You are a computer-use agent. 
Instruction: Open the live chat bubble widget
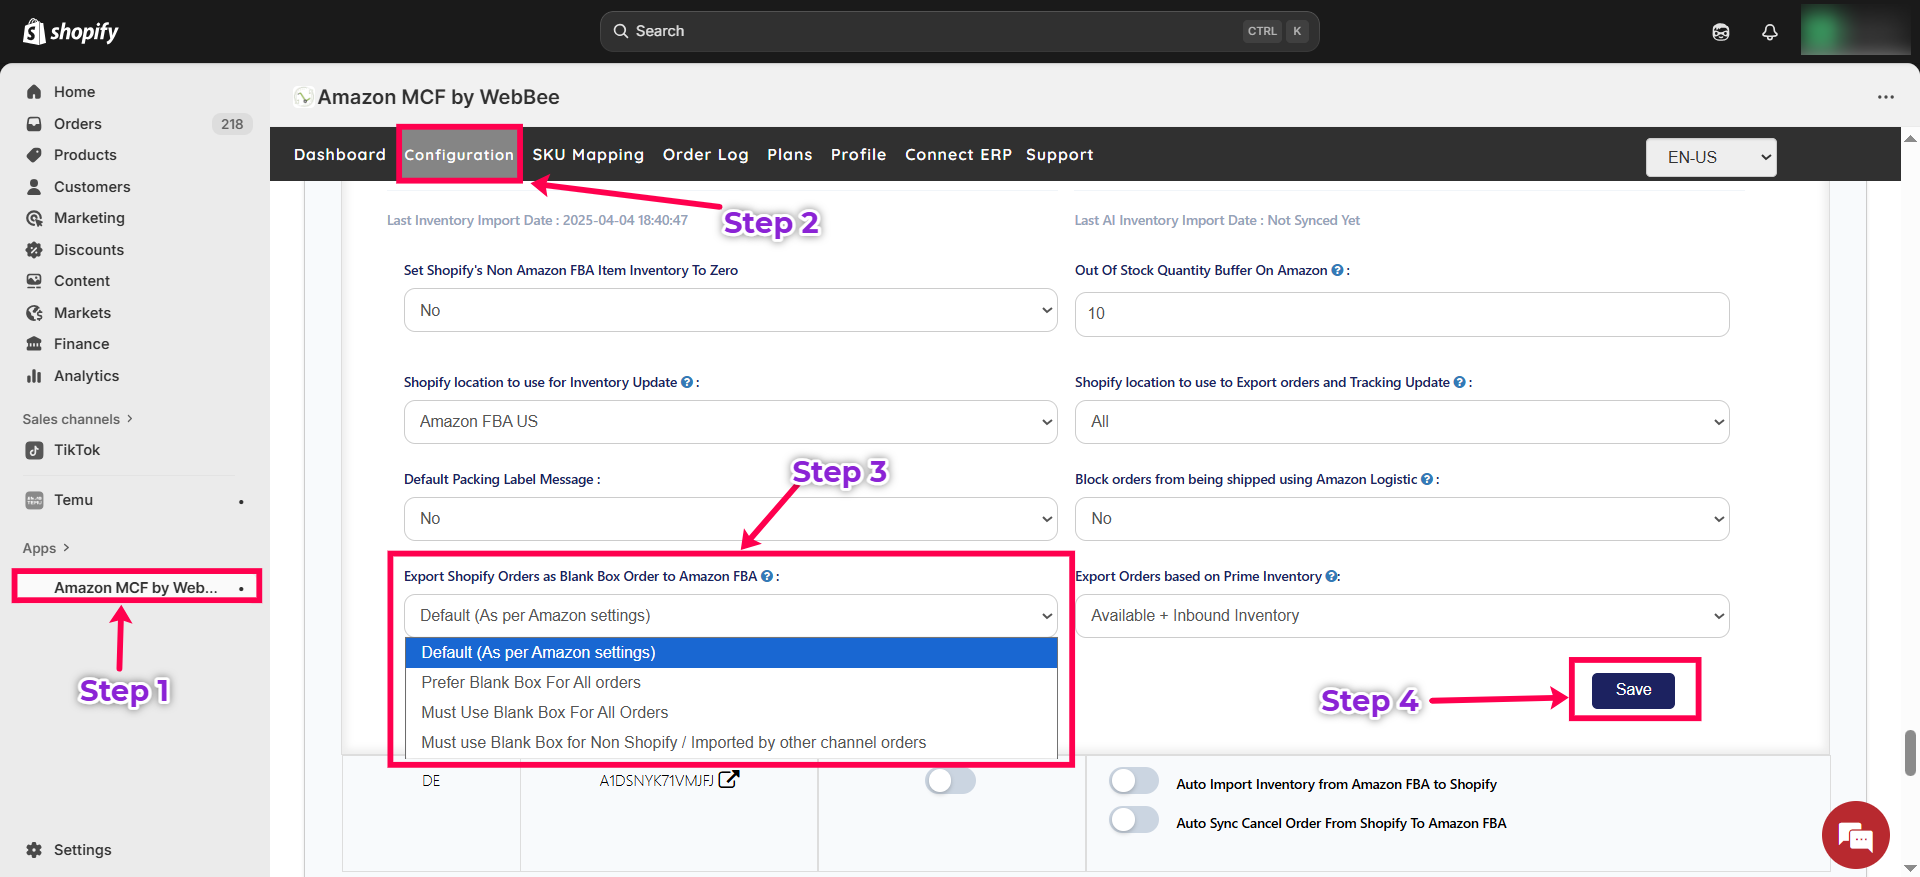click(1855, 835)
